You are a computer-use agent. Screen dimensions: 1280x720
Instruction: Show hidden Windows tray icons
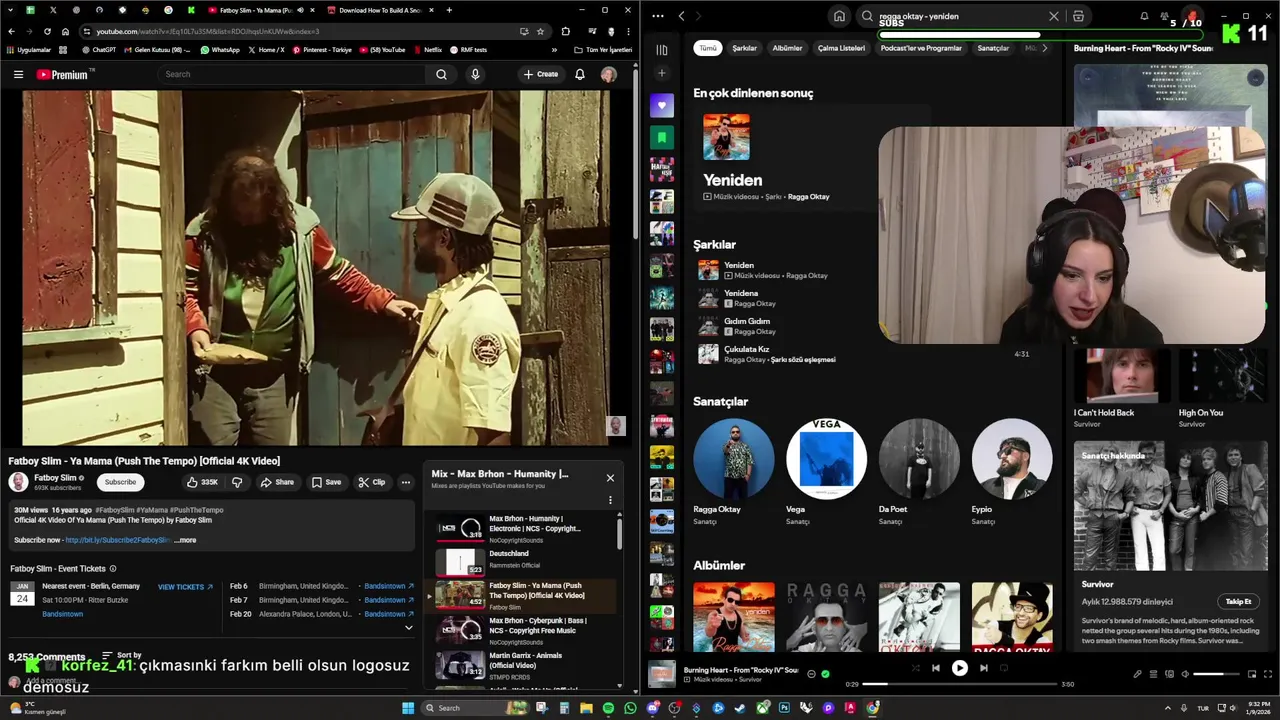tap(1166, 708)
